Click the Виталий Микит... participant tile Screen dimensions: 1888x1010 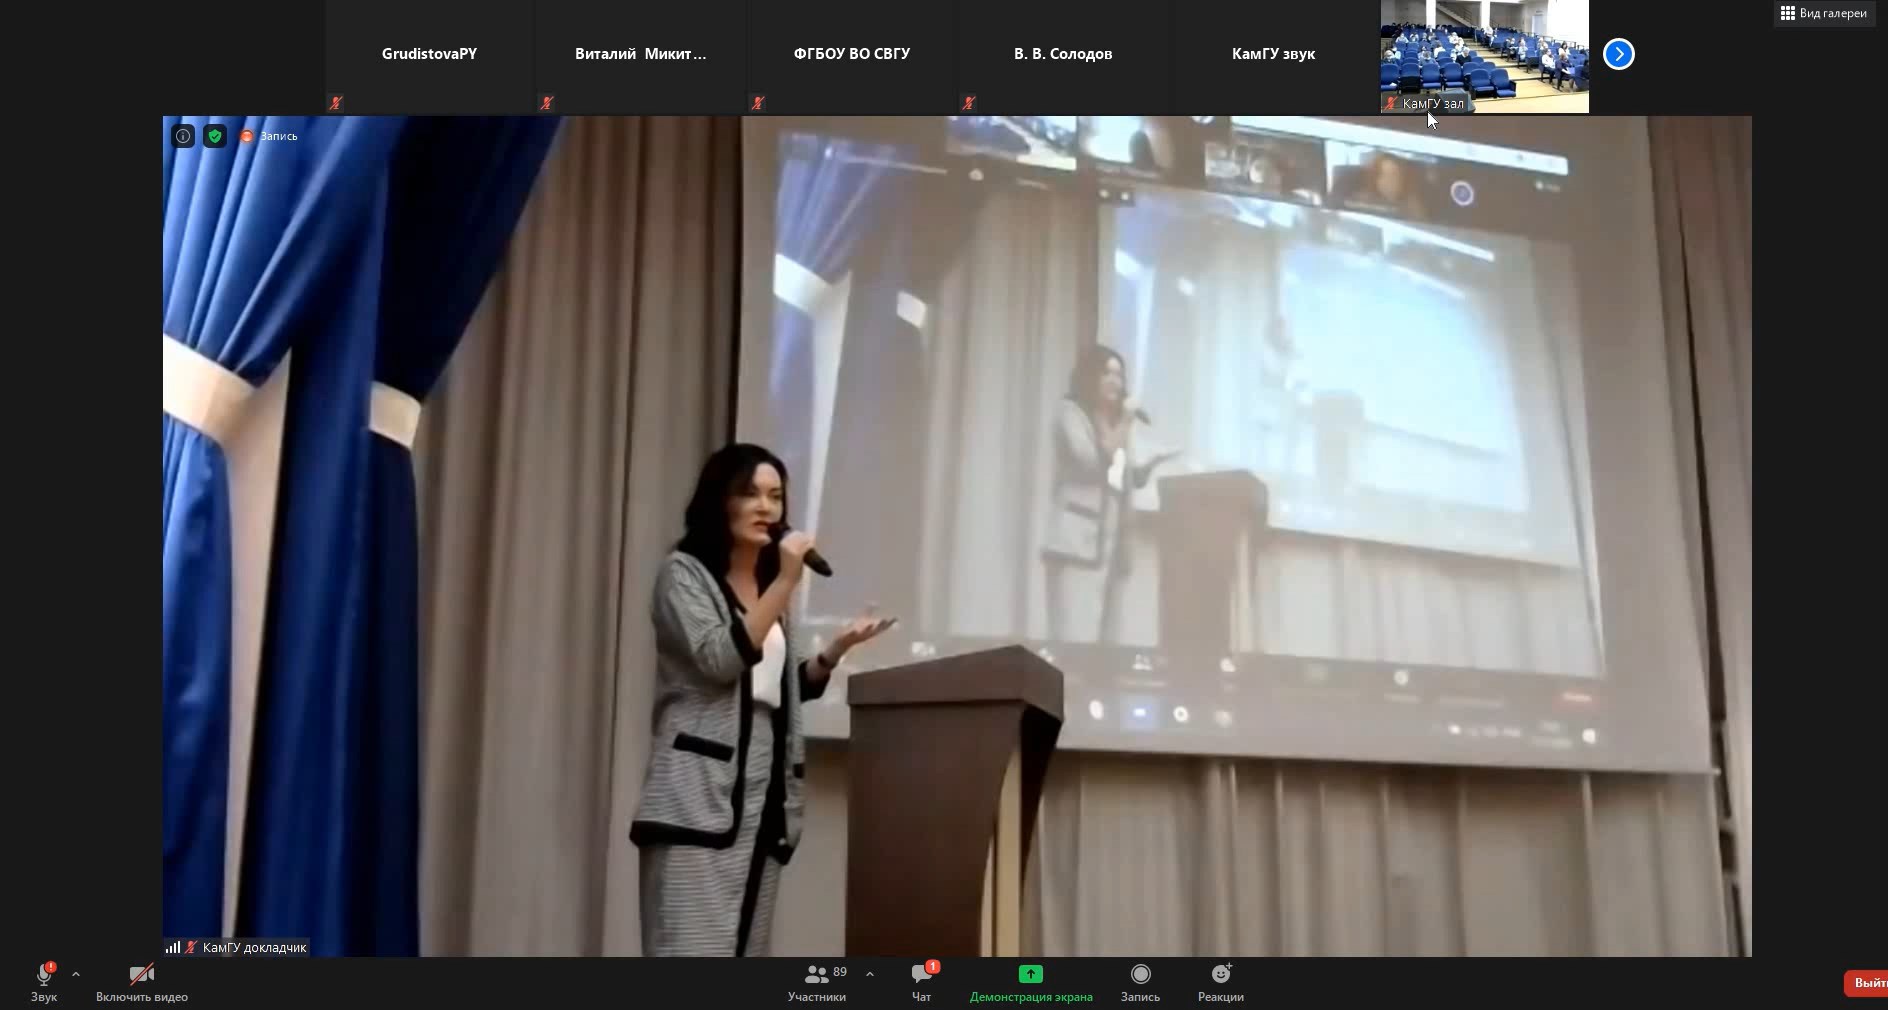(x=640, y=55)
